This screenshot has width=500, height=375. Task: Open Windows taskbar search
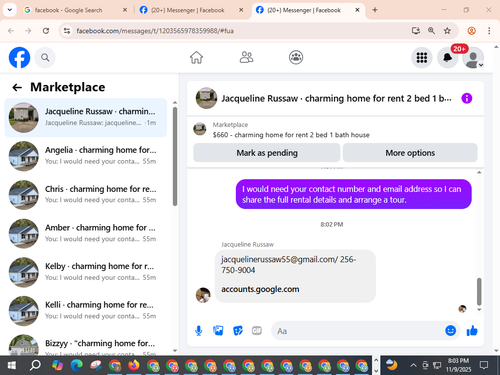(x=35, y=365)
